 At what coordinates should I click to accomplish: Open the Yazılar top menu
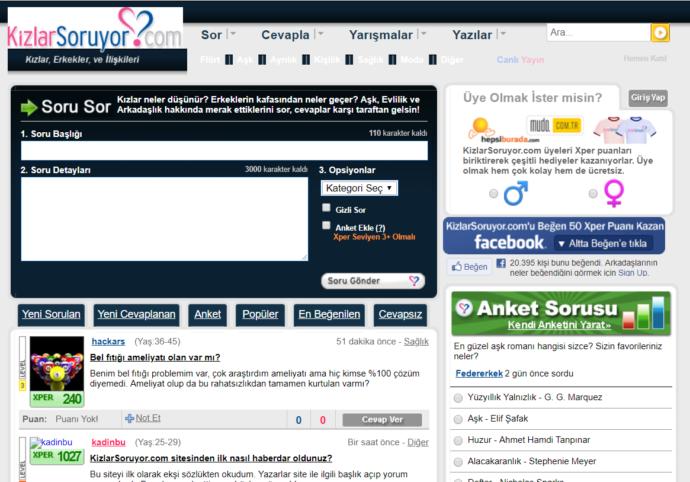pyautogui.click(x=472, y=35)
